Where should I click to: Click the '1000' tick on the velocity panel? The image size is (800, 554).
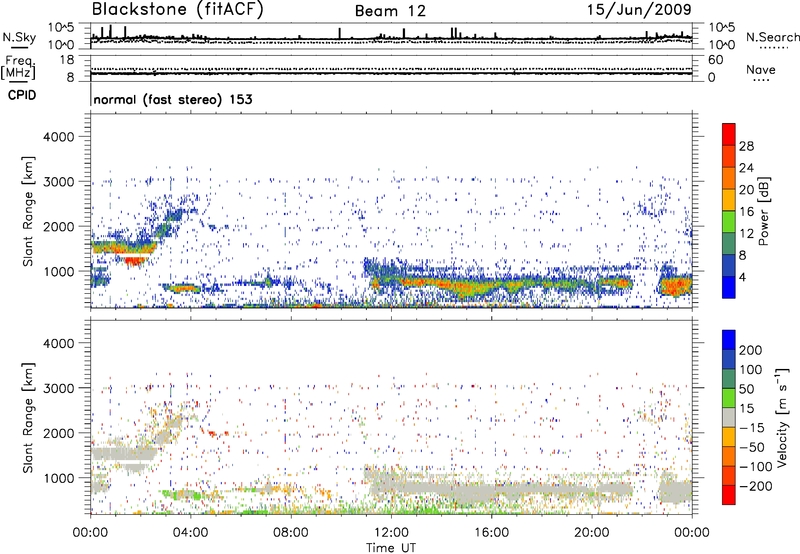pyautogui.click(x=59, y=478)
